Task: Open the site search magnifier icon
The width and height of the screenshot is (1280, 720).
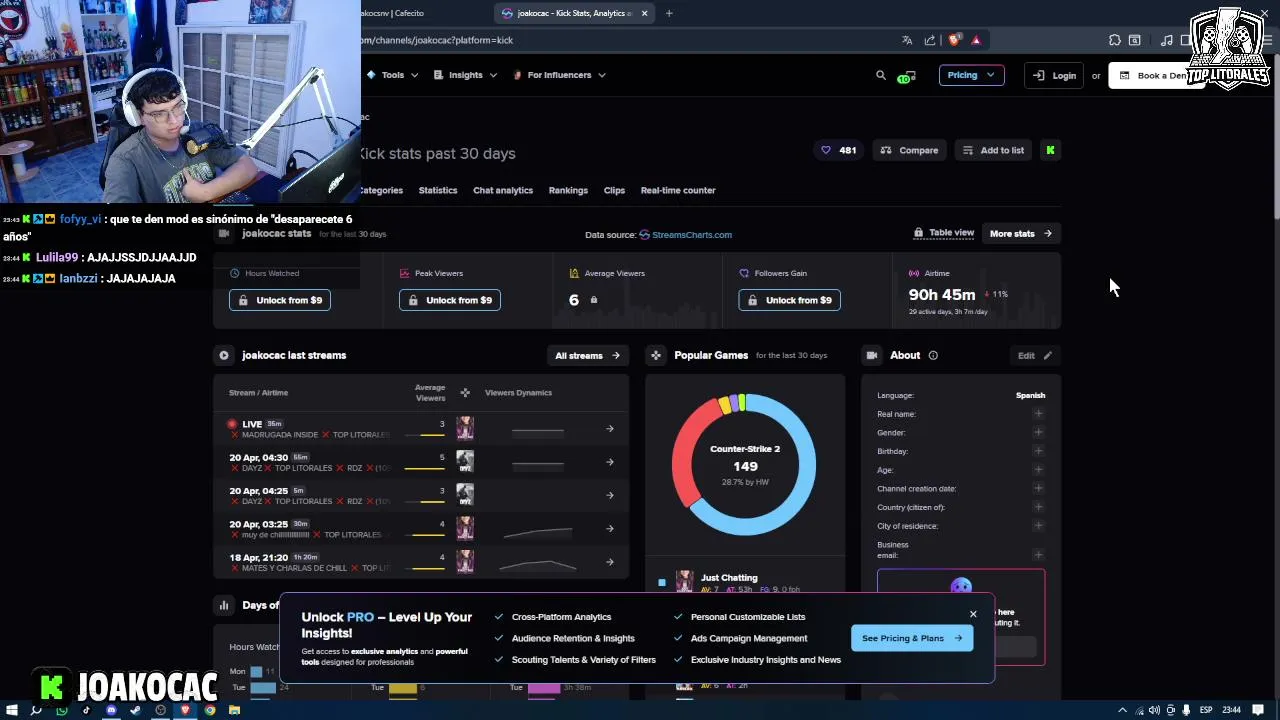Action: point(880,75)
